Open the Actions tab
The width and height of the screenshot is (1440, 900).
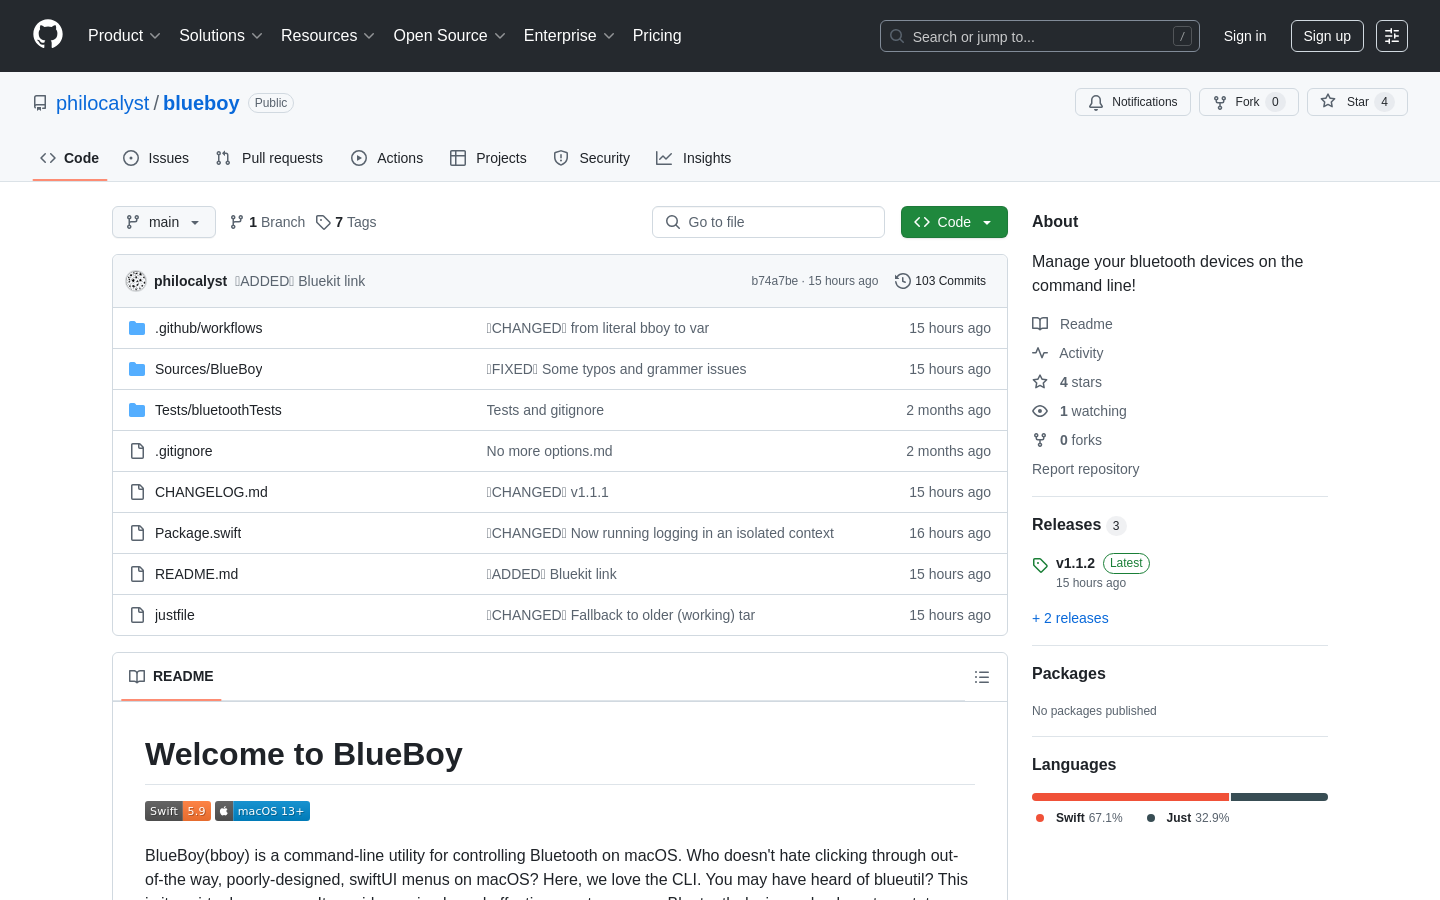pos(387,158)
